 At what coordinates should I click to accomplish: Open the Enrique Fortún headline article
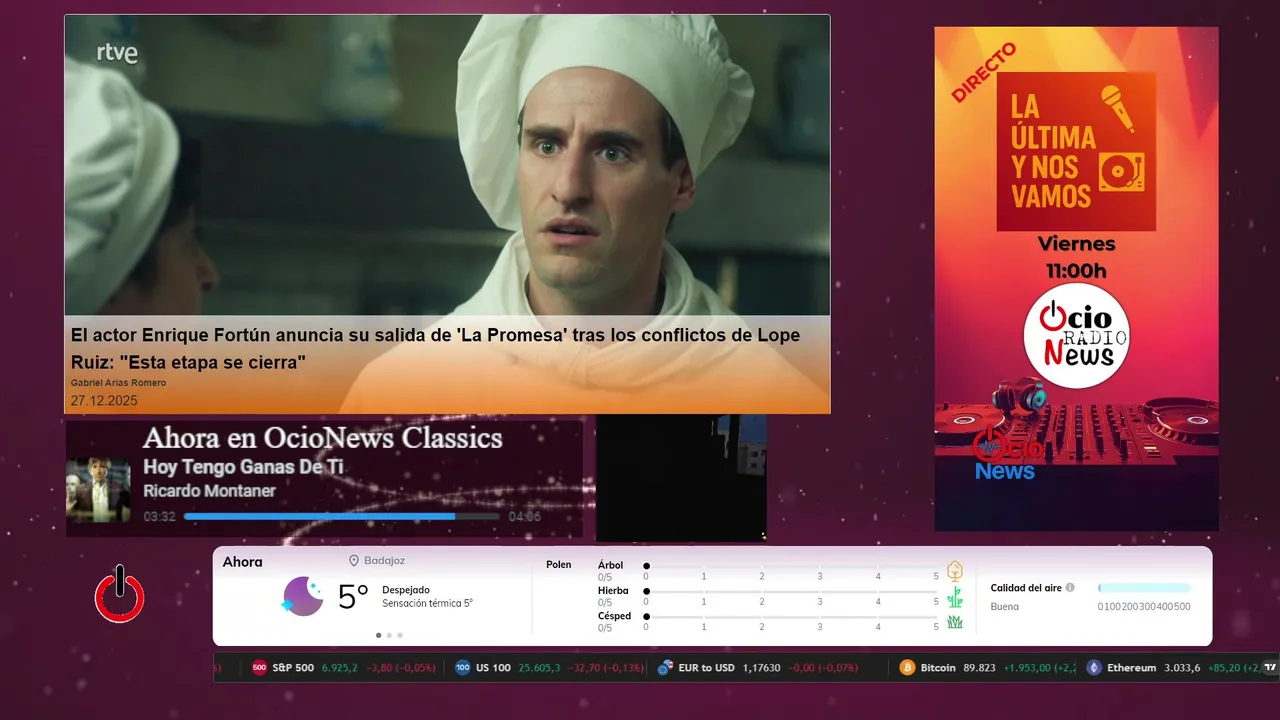click(435, 349)
